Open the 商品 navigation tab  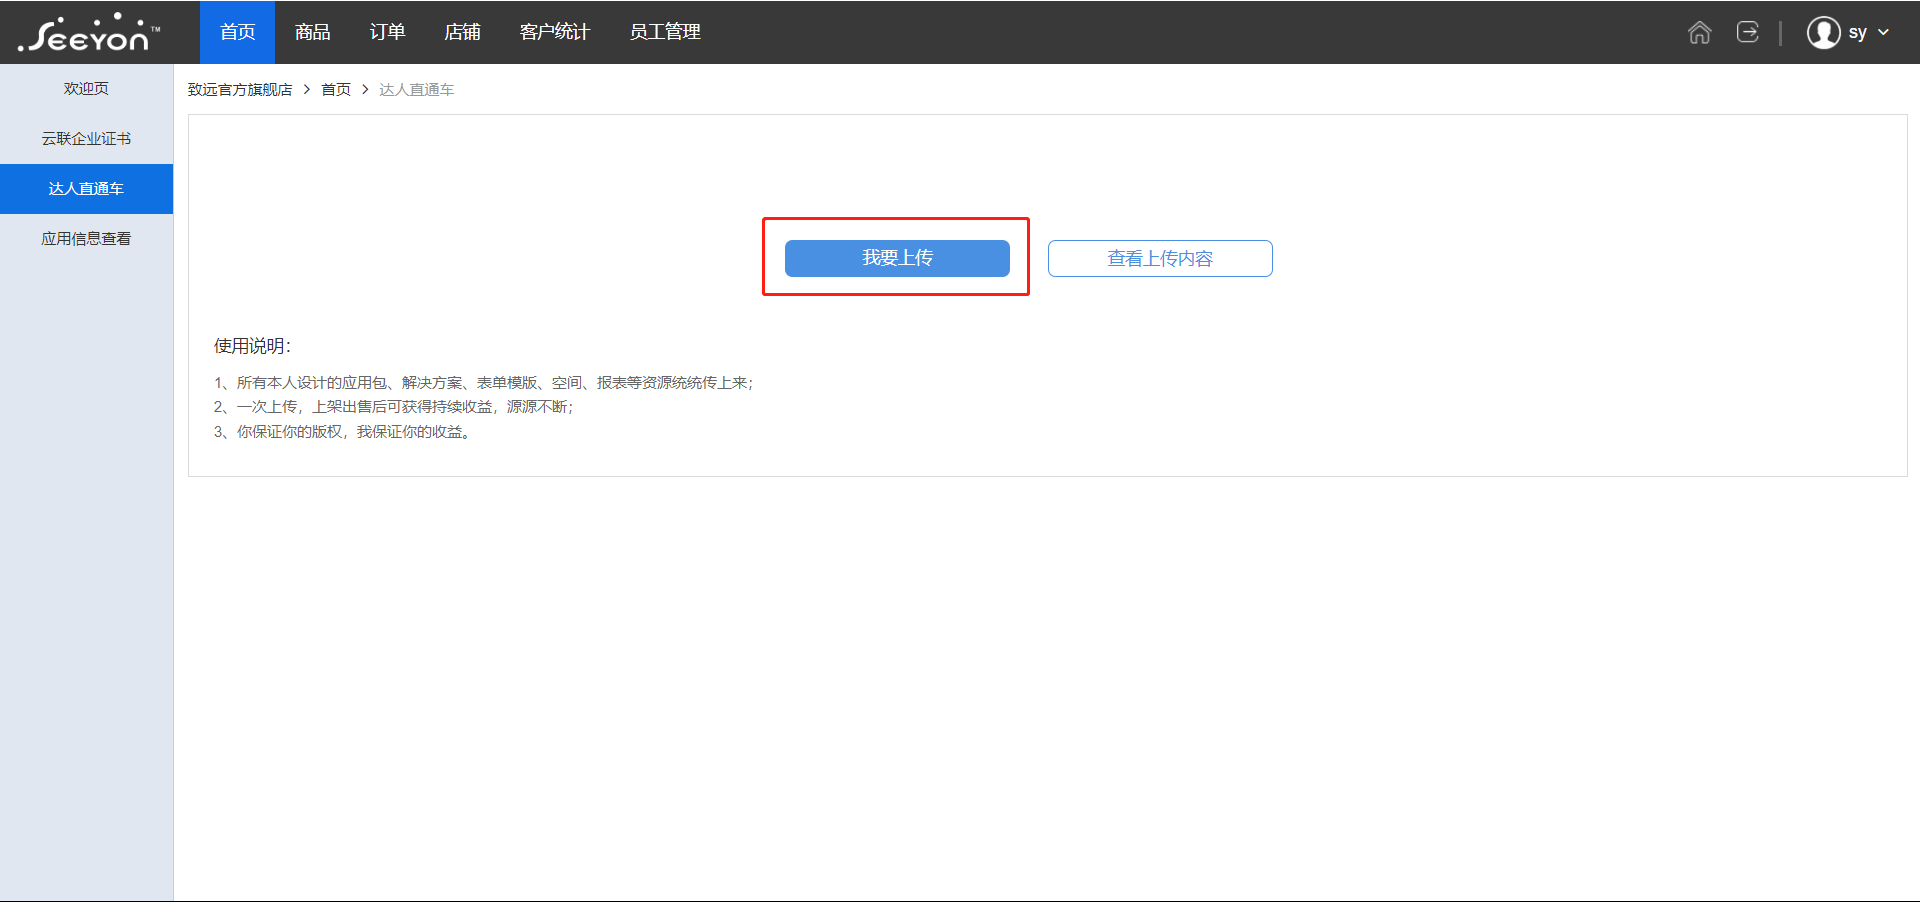[x=312, y=32]
